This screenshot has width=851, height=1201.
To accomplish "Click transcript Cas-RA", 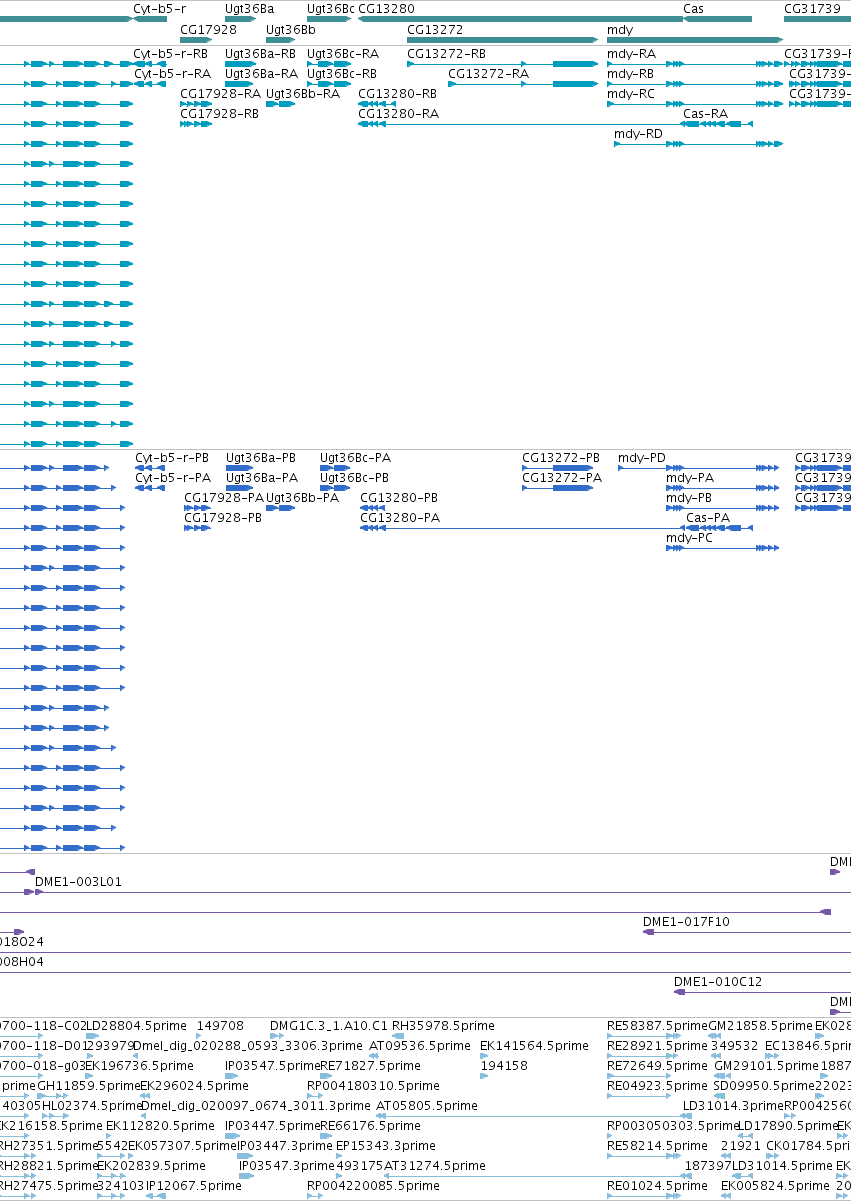I will tap(705, 114).
